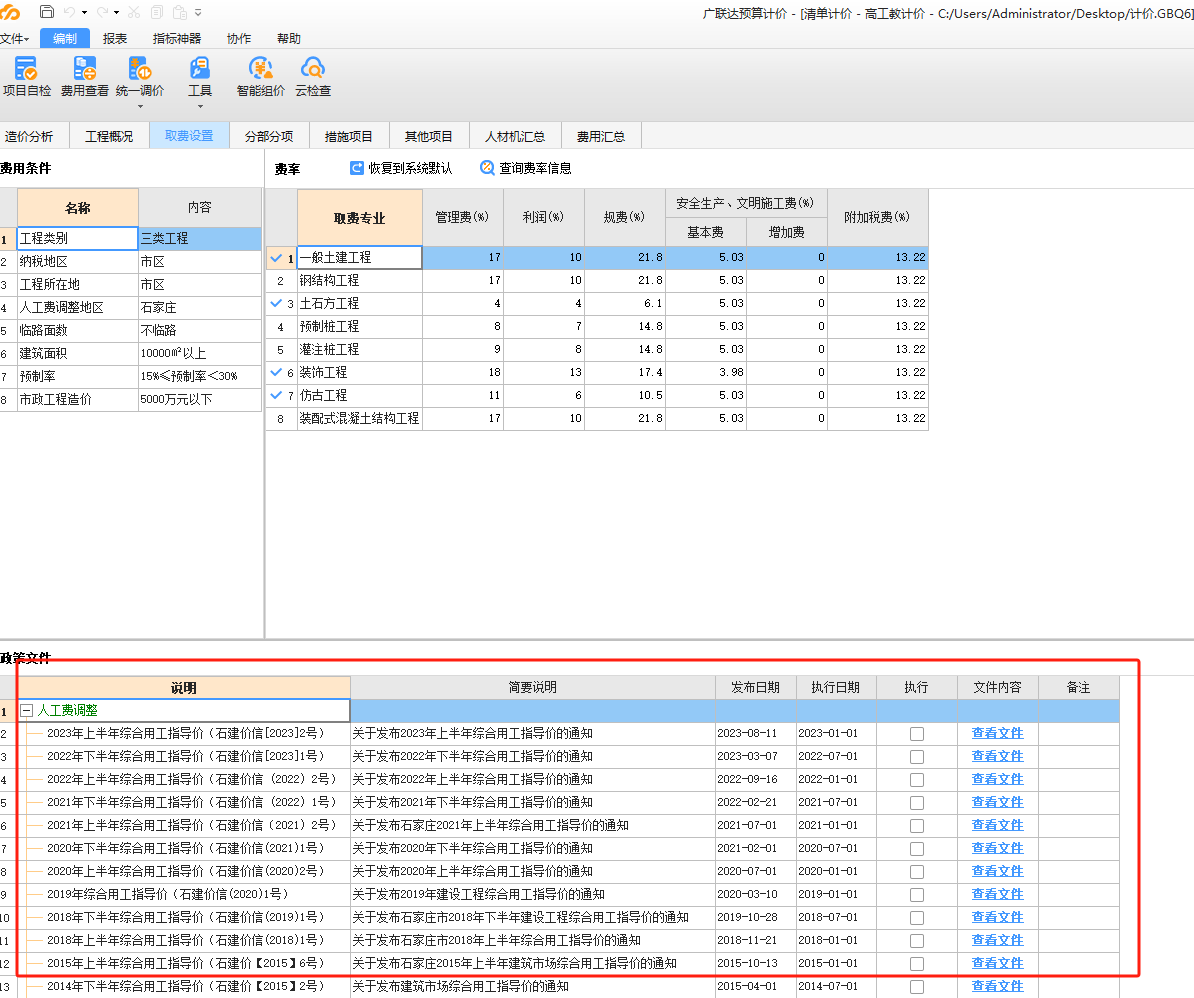Screen dimensions: 1194x998
Task: Open 查看文件 link for 2014年下半年 row
Action: tap(998, 986)
